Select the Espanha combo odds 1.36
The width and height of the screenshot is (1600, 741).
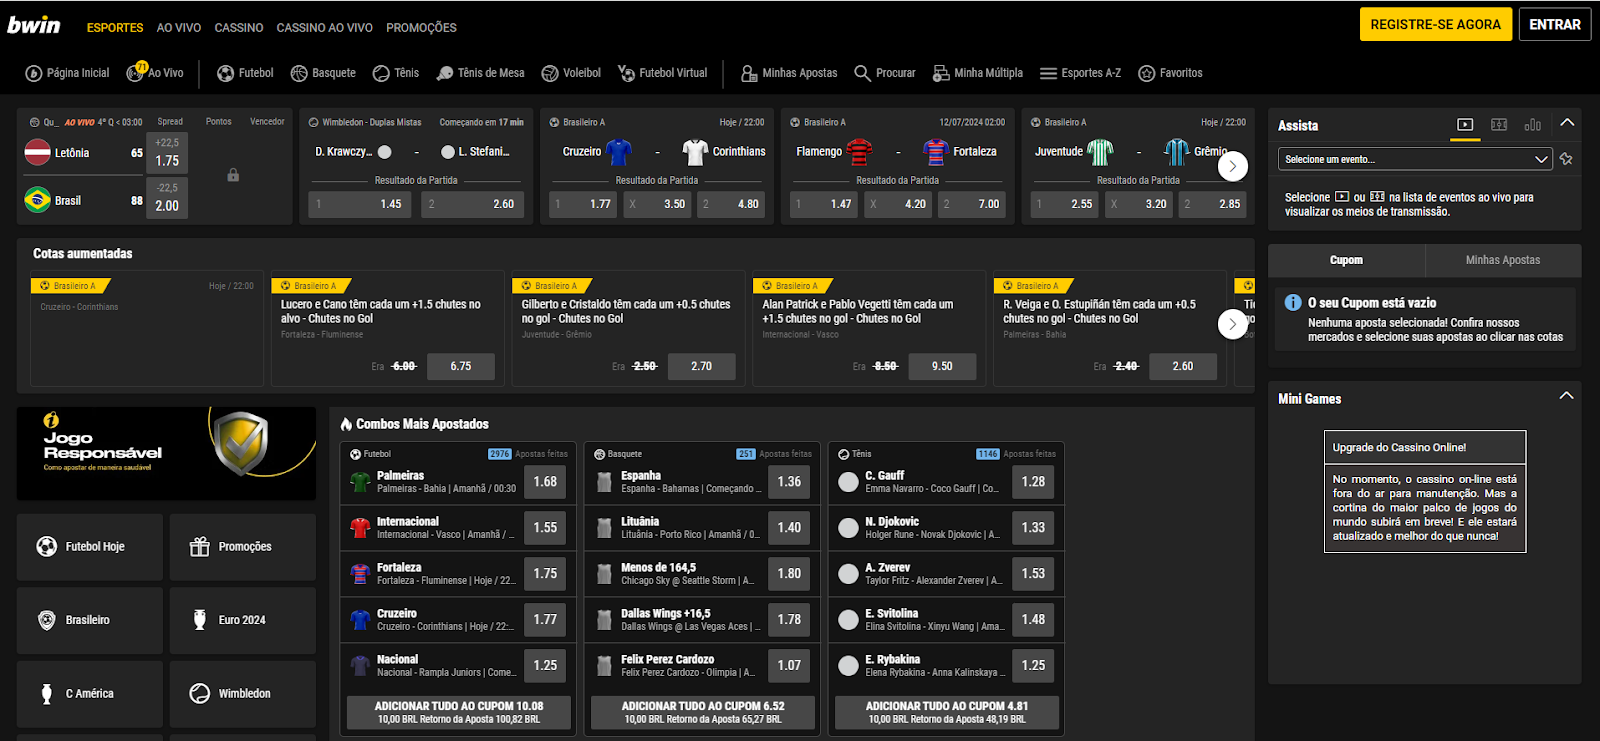[x=789, y=482]
